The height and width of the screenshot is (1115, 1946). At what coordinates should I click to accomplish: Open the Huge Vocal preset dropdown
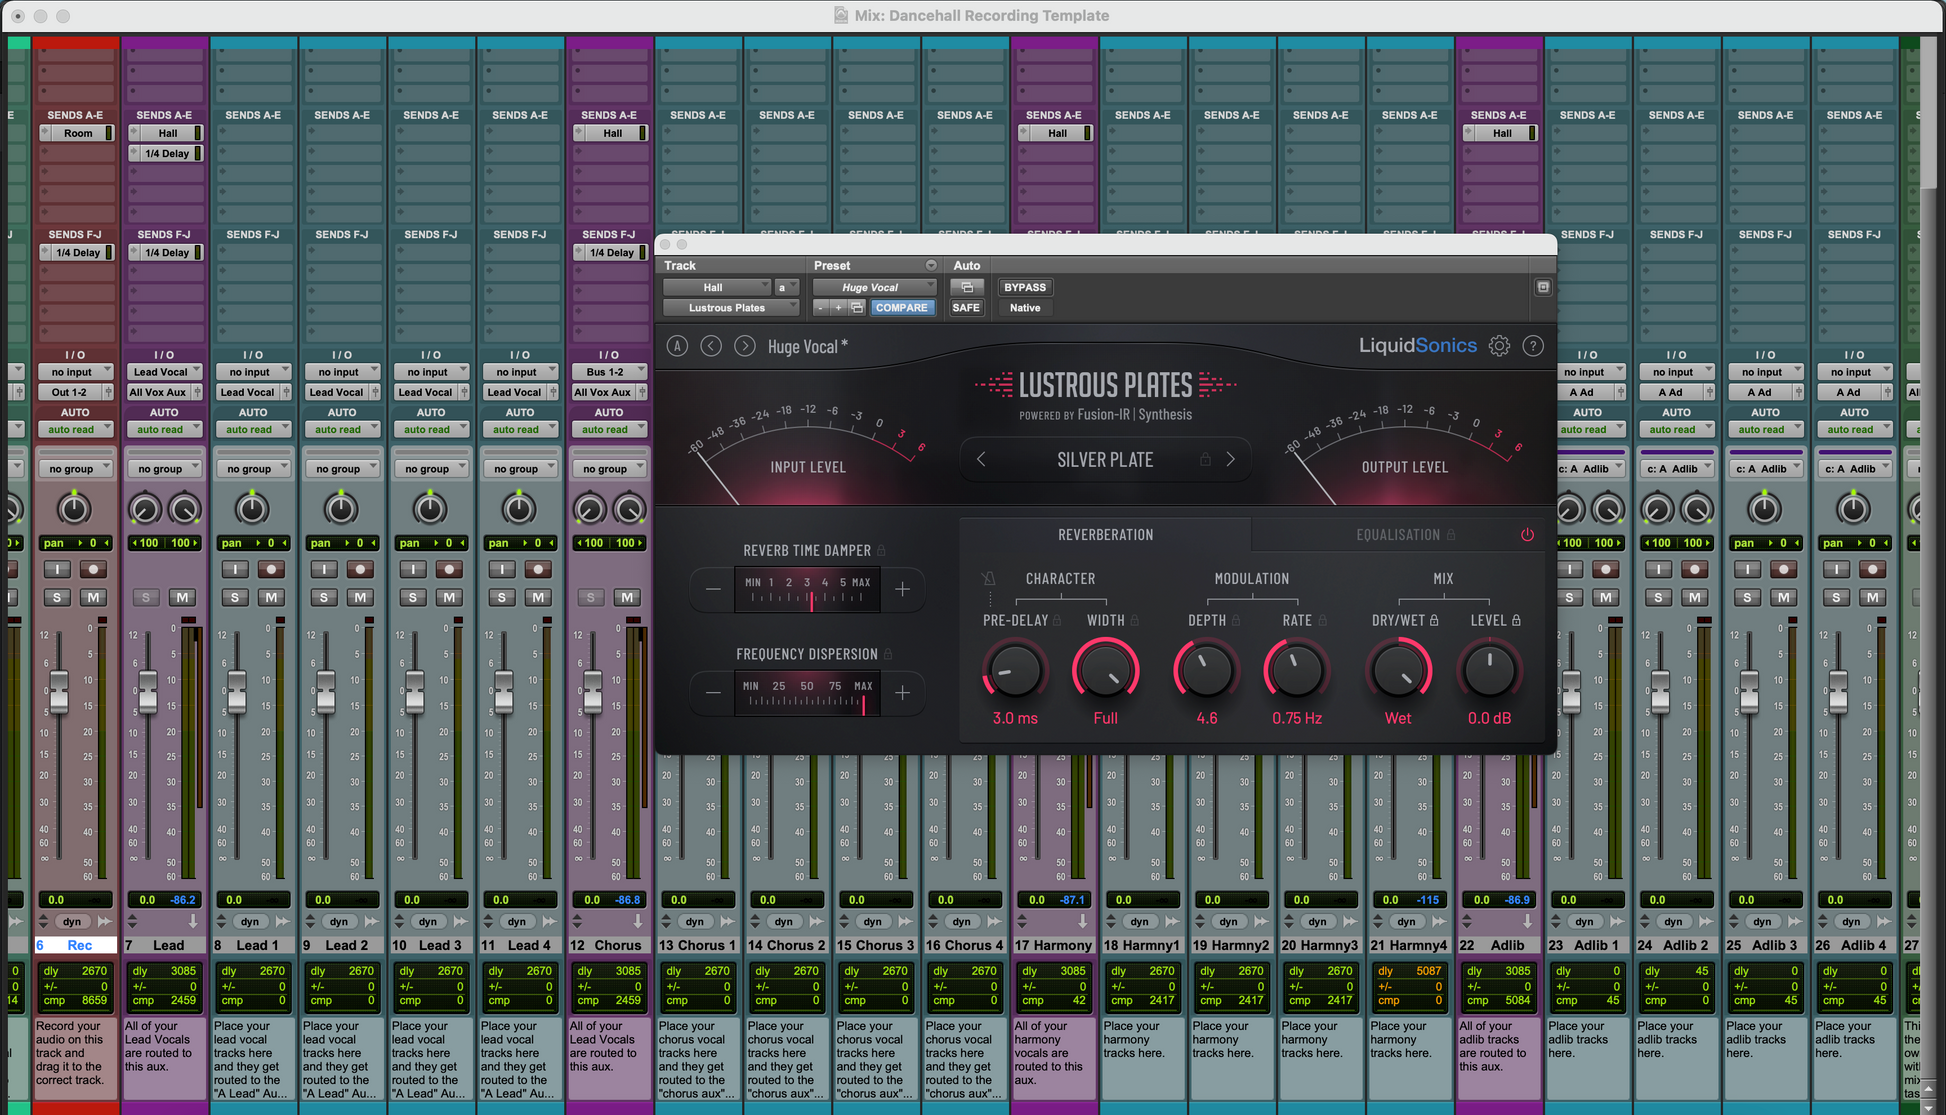click(875, 287)
